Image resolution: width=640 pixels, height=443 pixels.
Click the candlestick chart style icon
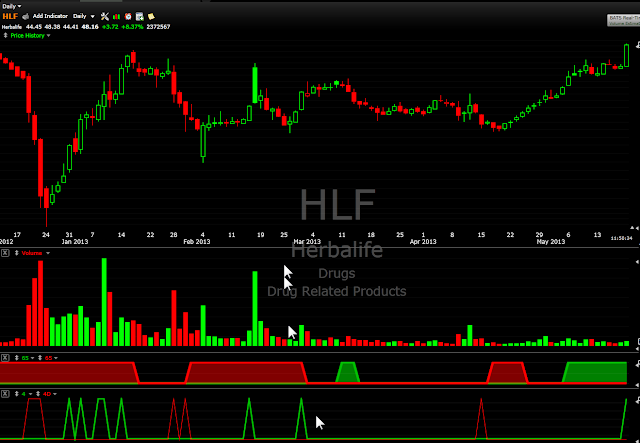(116, 16)
